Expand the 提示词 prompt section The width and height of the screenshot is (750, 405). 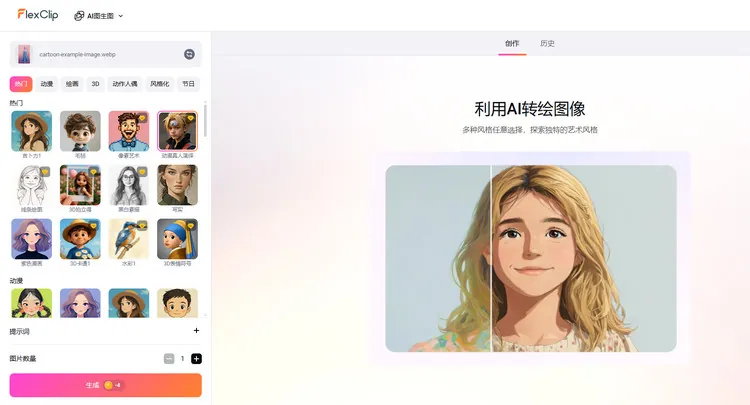click(x=196, y=330)
